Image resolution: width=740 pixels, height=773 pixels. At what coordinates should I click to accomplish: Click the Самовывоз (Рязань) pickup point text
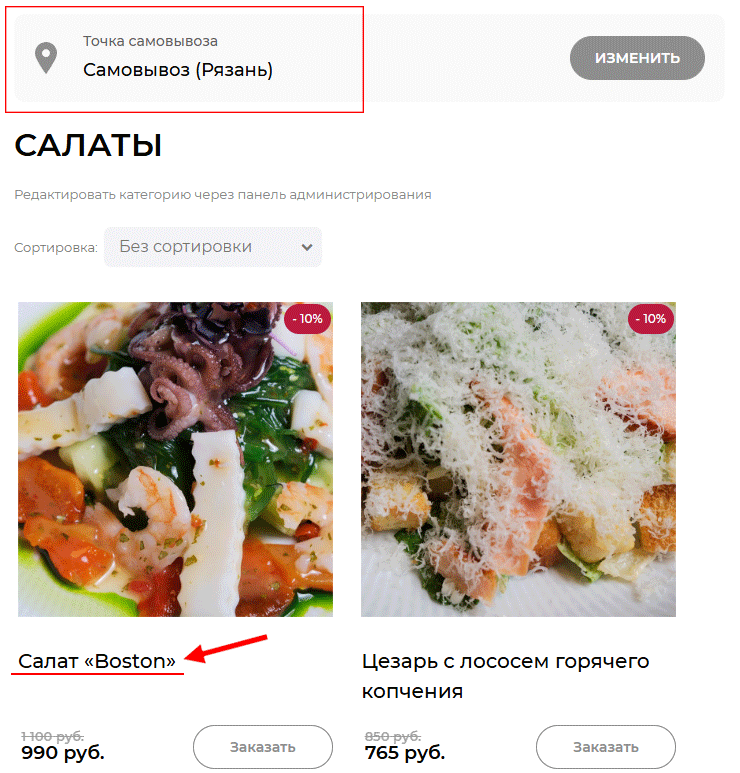[177, 70]
